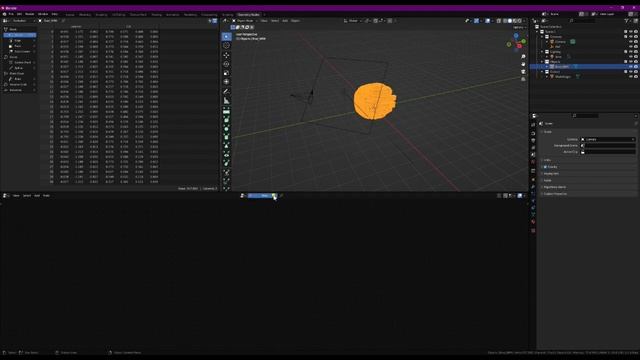Open the transform orientation Global dropdown

pyautogui.click(x=353, y=21)
